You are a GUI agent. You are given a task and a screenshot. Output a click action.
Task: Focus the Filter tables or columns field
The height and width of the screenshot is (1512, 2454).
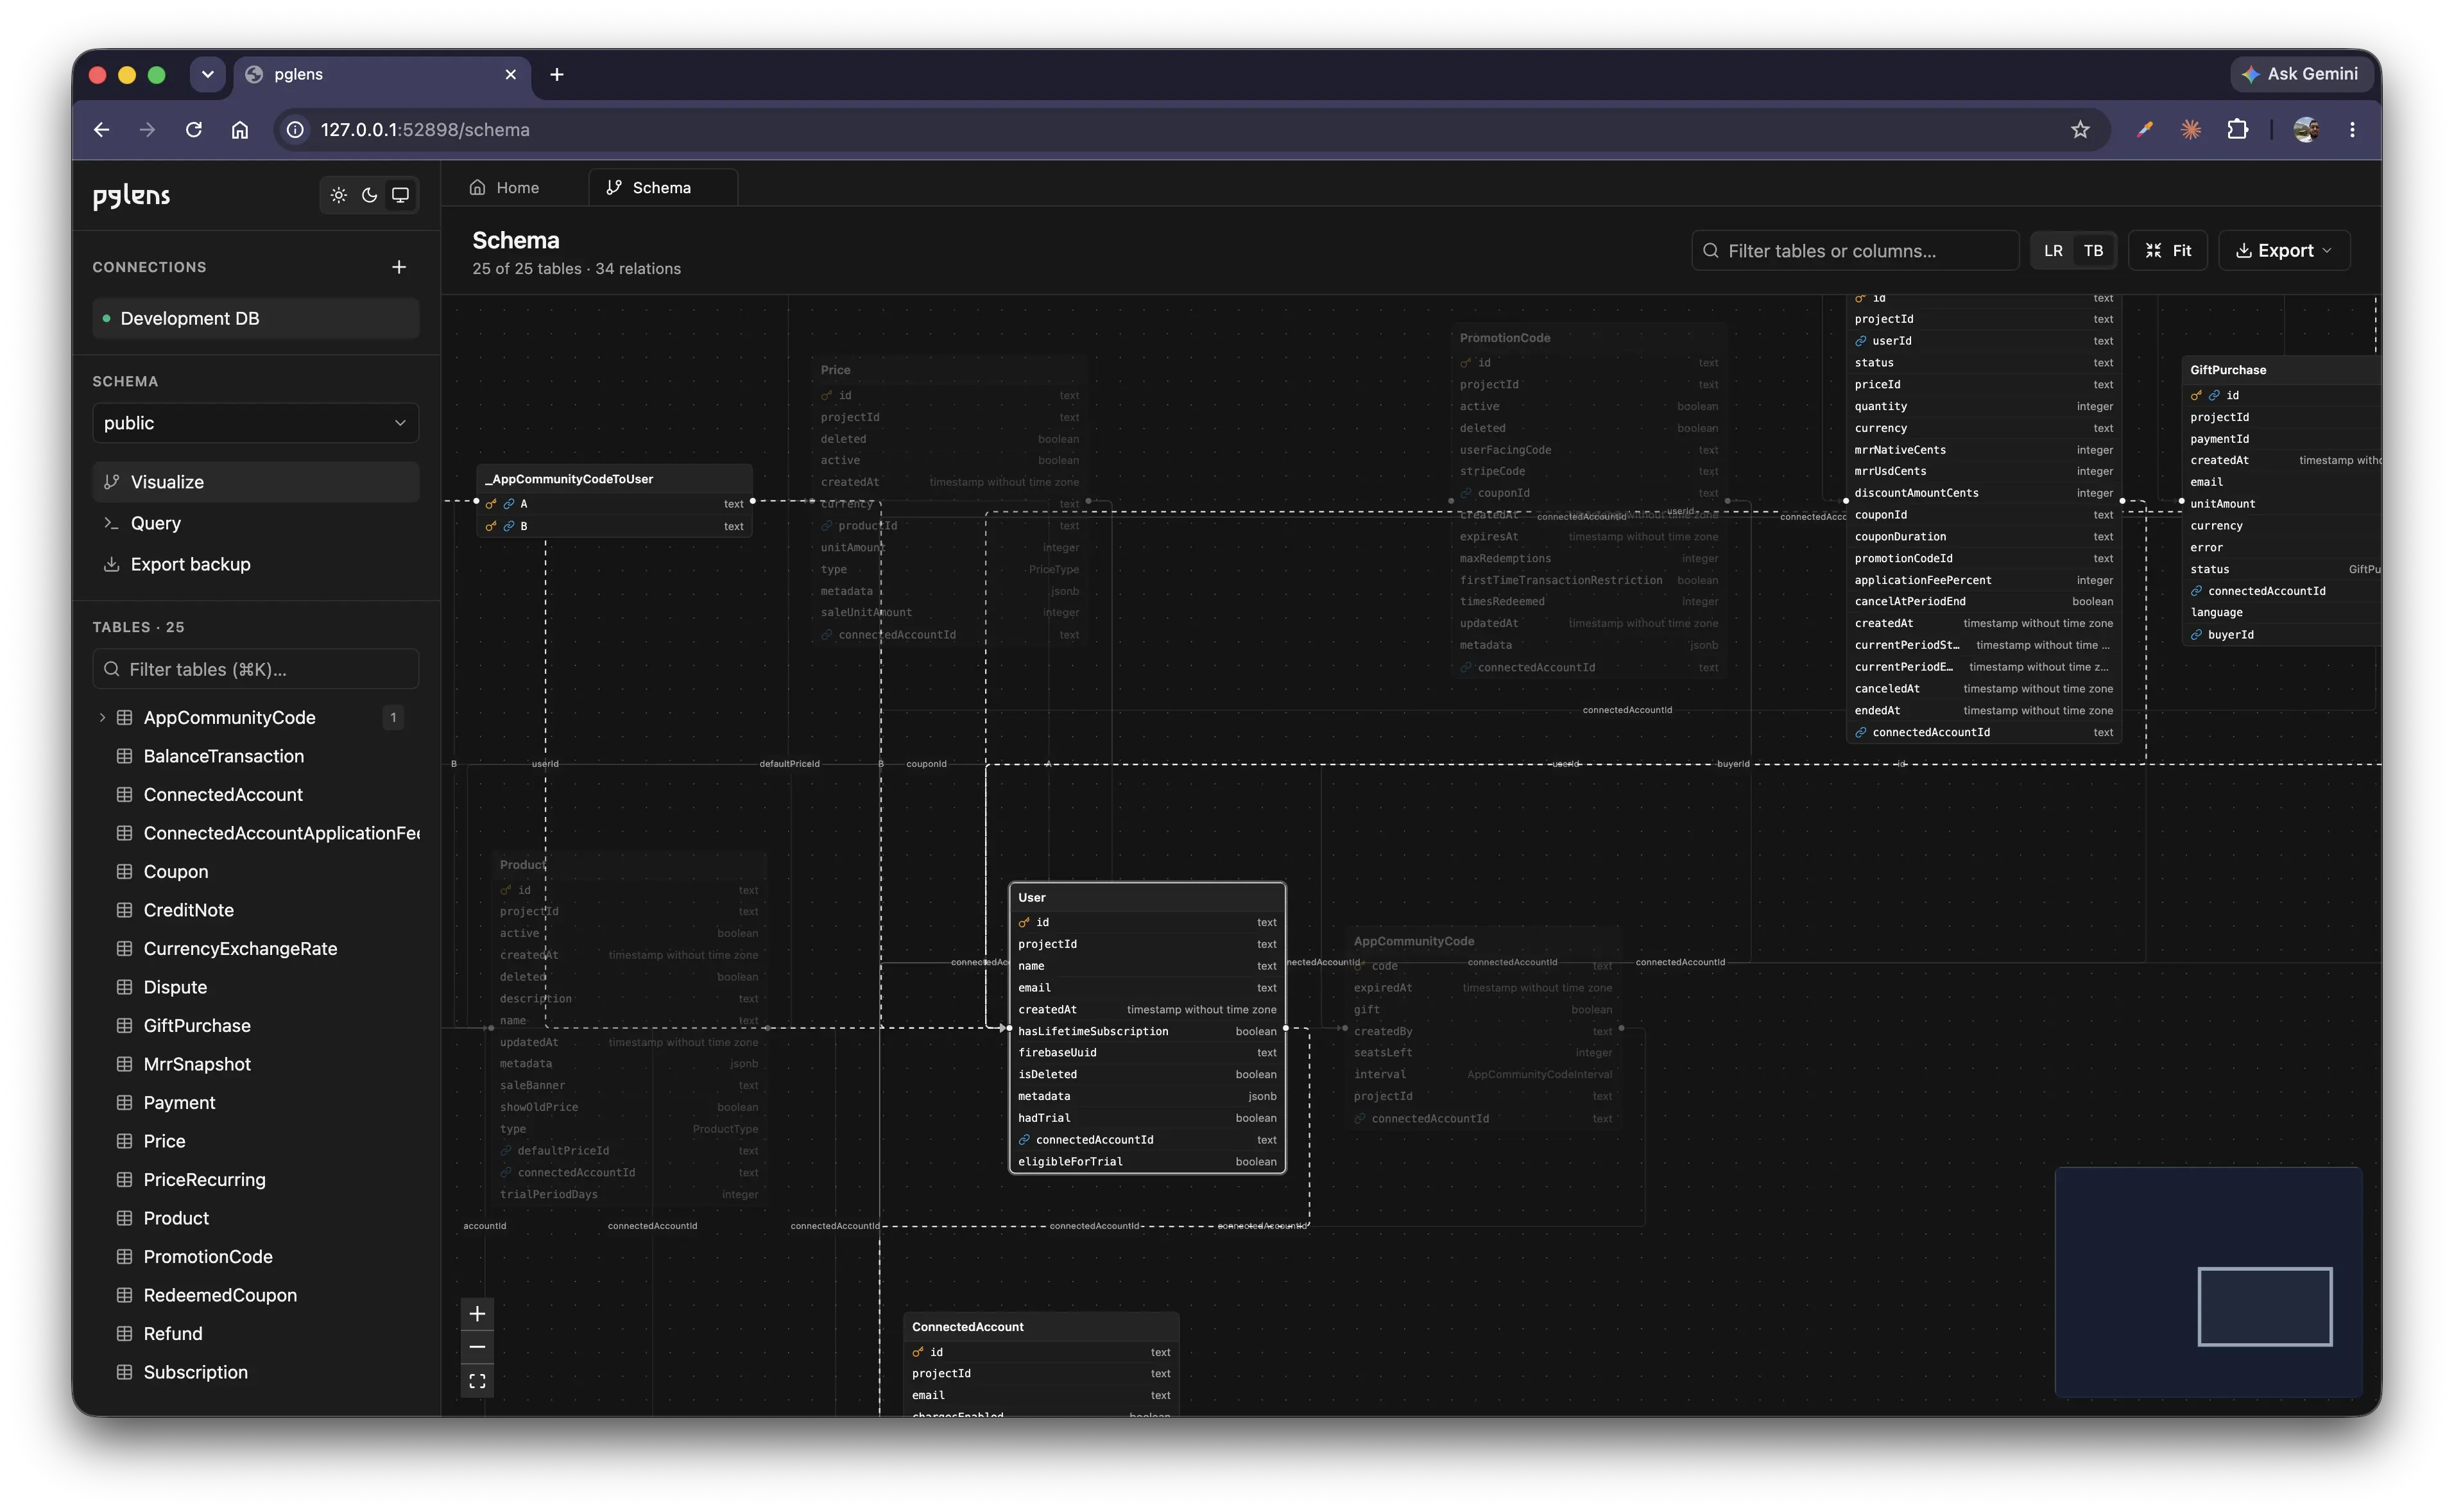(1855, 251)
